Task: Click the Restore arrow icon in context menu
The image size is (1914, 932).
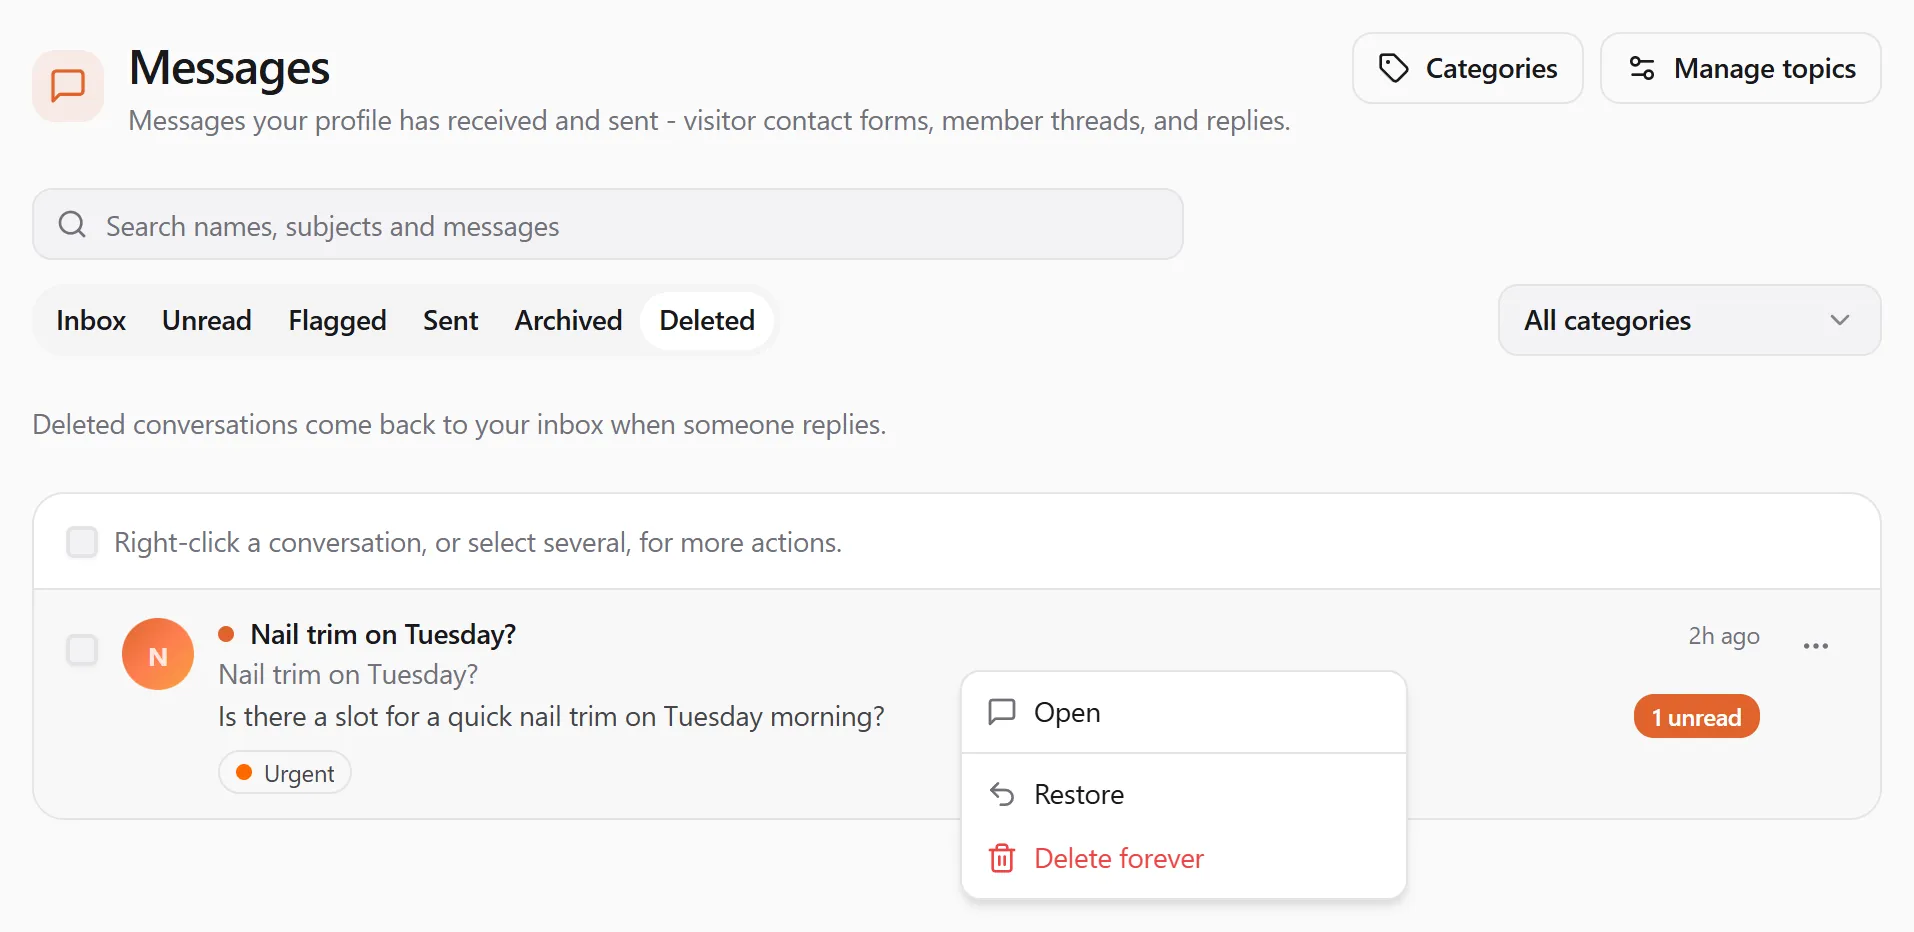Action: [1002, 794]
